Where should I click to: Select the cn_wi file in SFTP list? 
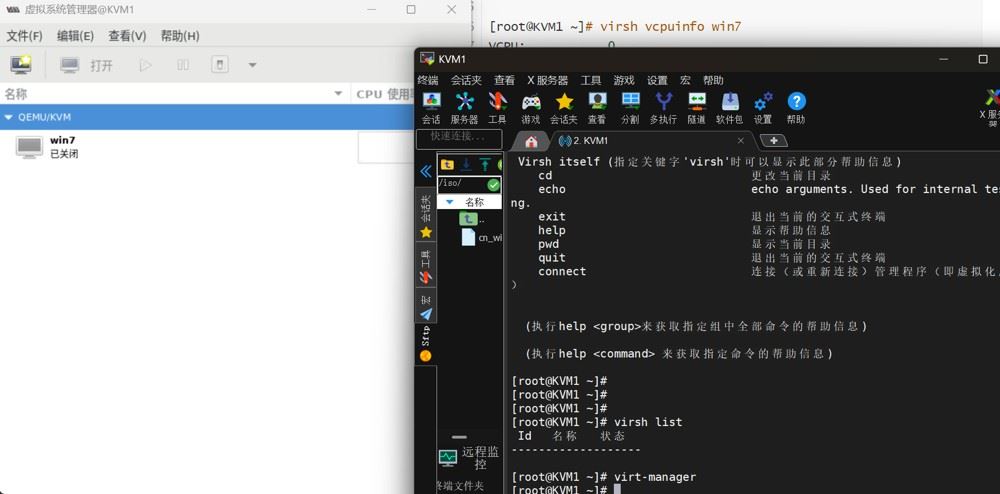481,237
